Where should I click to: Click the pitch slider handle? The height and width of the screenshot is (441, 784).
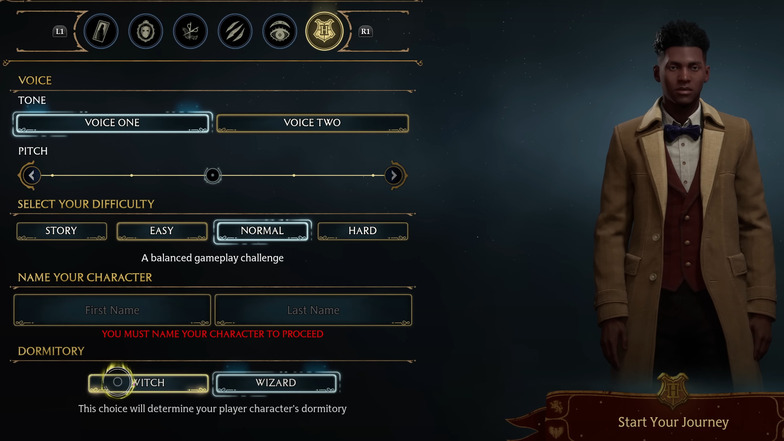point(212,176)
